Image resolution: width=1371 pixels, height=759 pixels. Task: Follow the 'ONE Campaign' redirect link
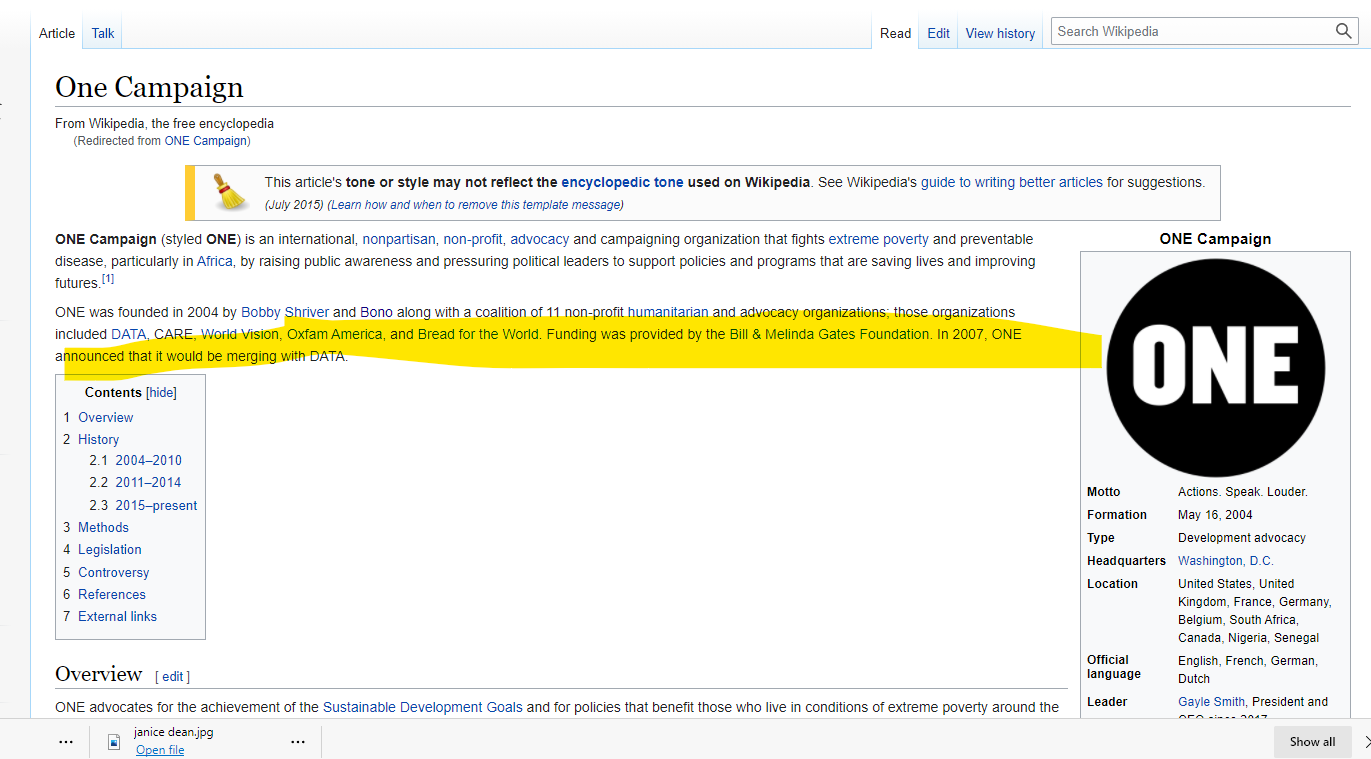point(205,141)
